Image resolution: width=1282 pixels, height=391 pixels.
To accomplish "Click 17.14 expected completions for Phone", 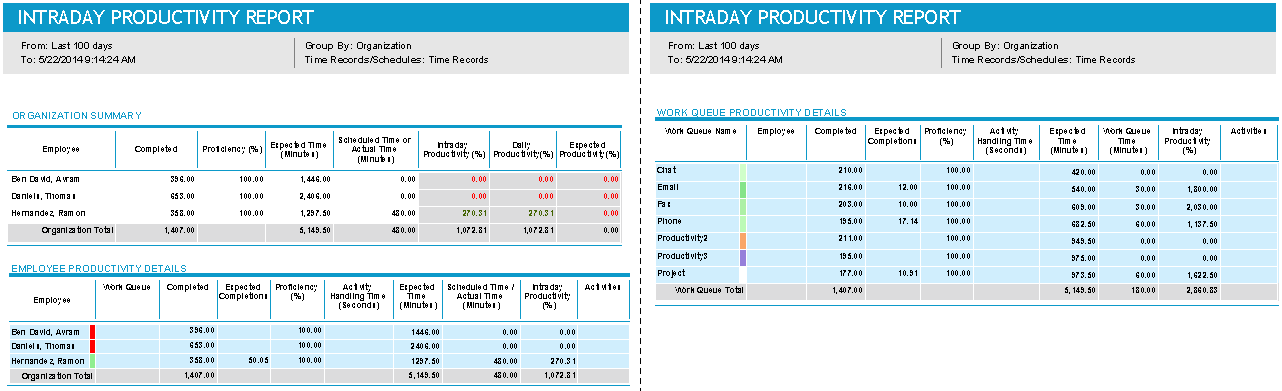I will tap(907, 222).
